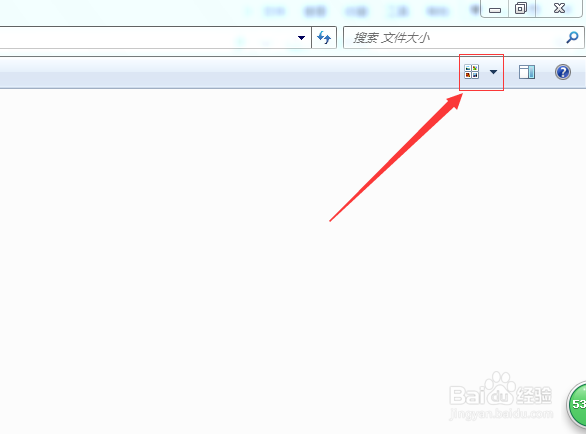Screen dimensions: 586x434
Task: Click the refresh arrows button
Action: (324, 37)
